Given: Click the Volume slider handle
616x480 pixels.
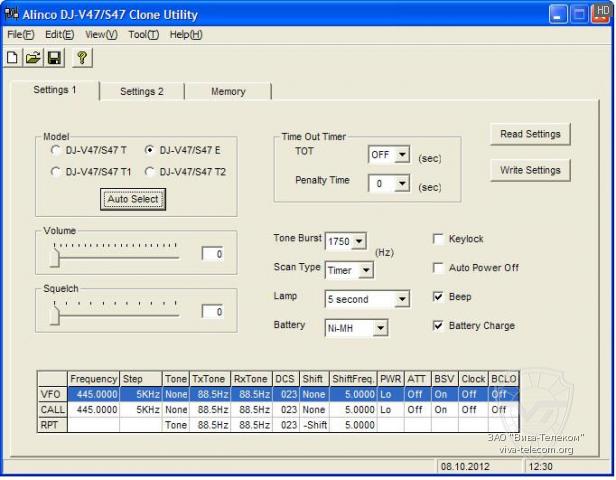Looking at the screenshot, I should point(56,258).
